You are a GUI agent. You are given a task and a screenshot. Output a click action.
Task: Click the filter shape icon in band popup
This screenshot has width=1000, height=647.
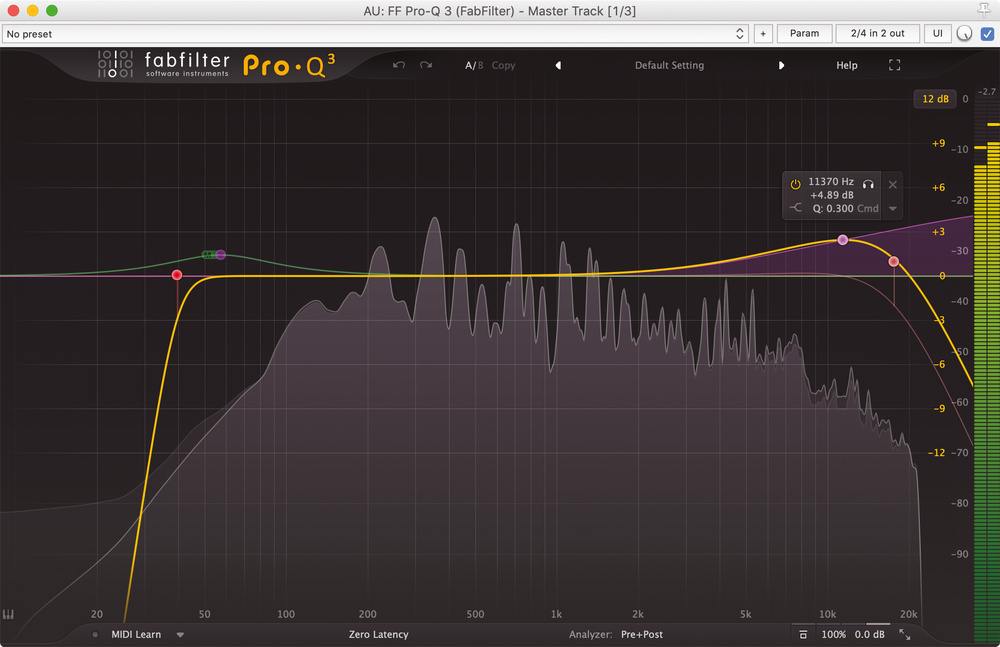793,207
